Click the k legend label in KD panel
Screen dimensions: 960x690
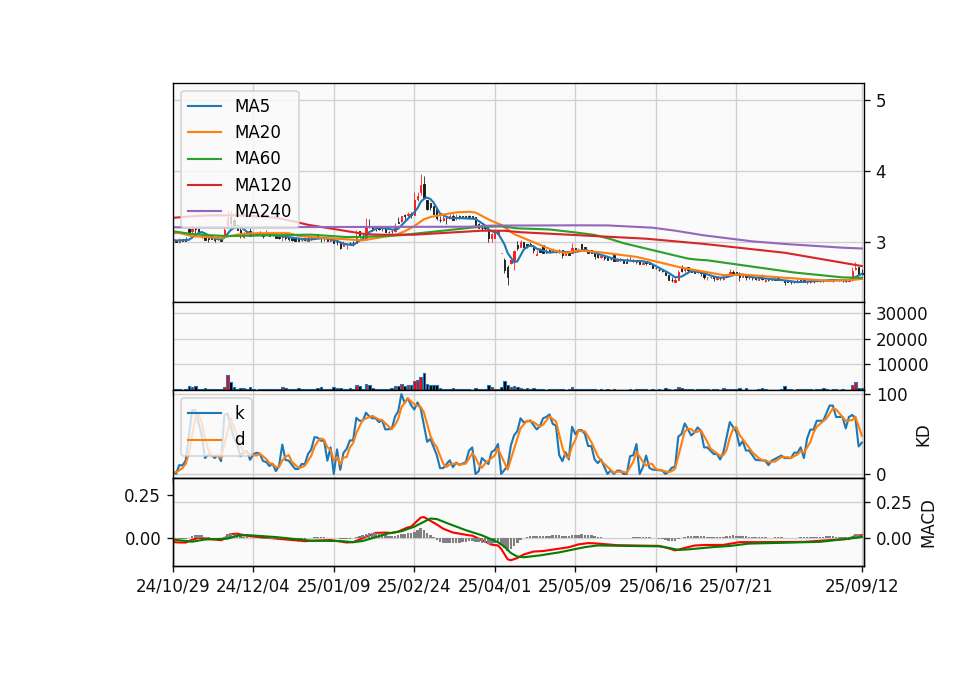(239, 413)
